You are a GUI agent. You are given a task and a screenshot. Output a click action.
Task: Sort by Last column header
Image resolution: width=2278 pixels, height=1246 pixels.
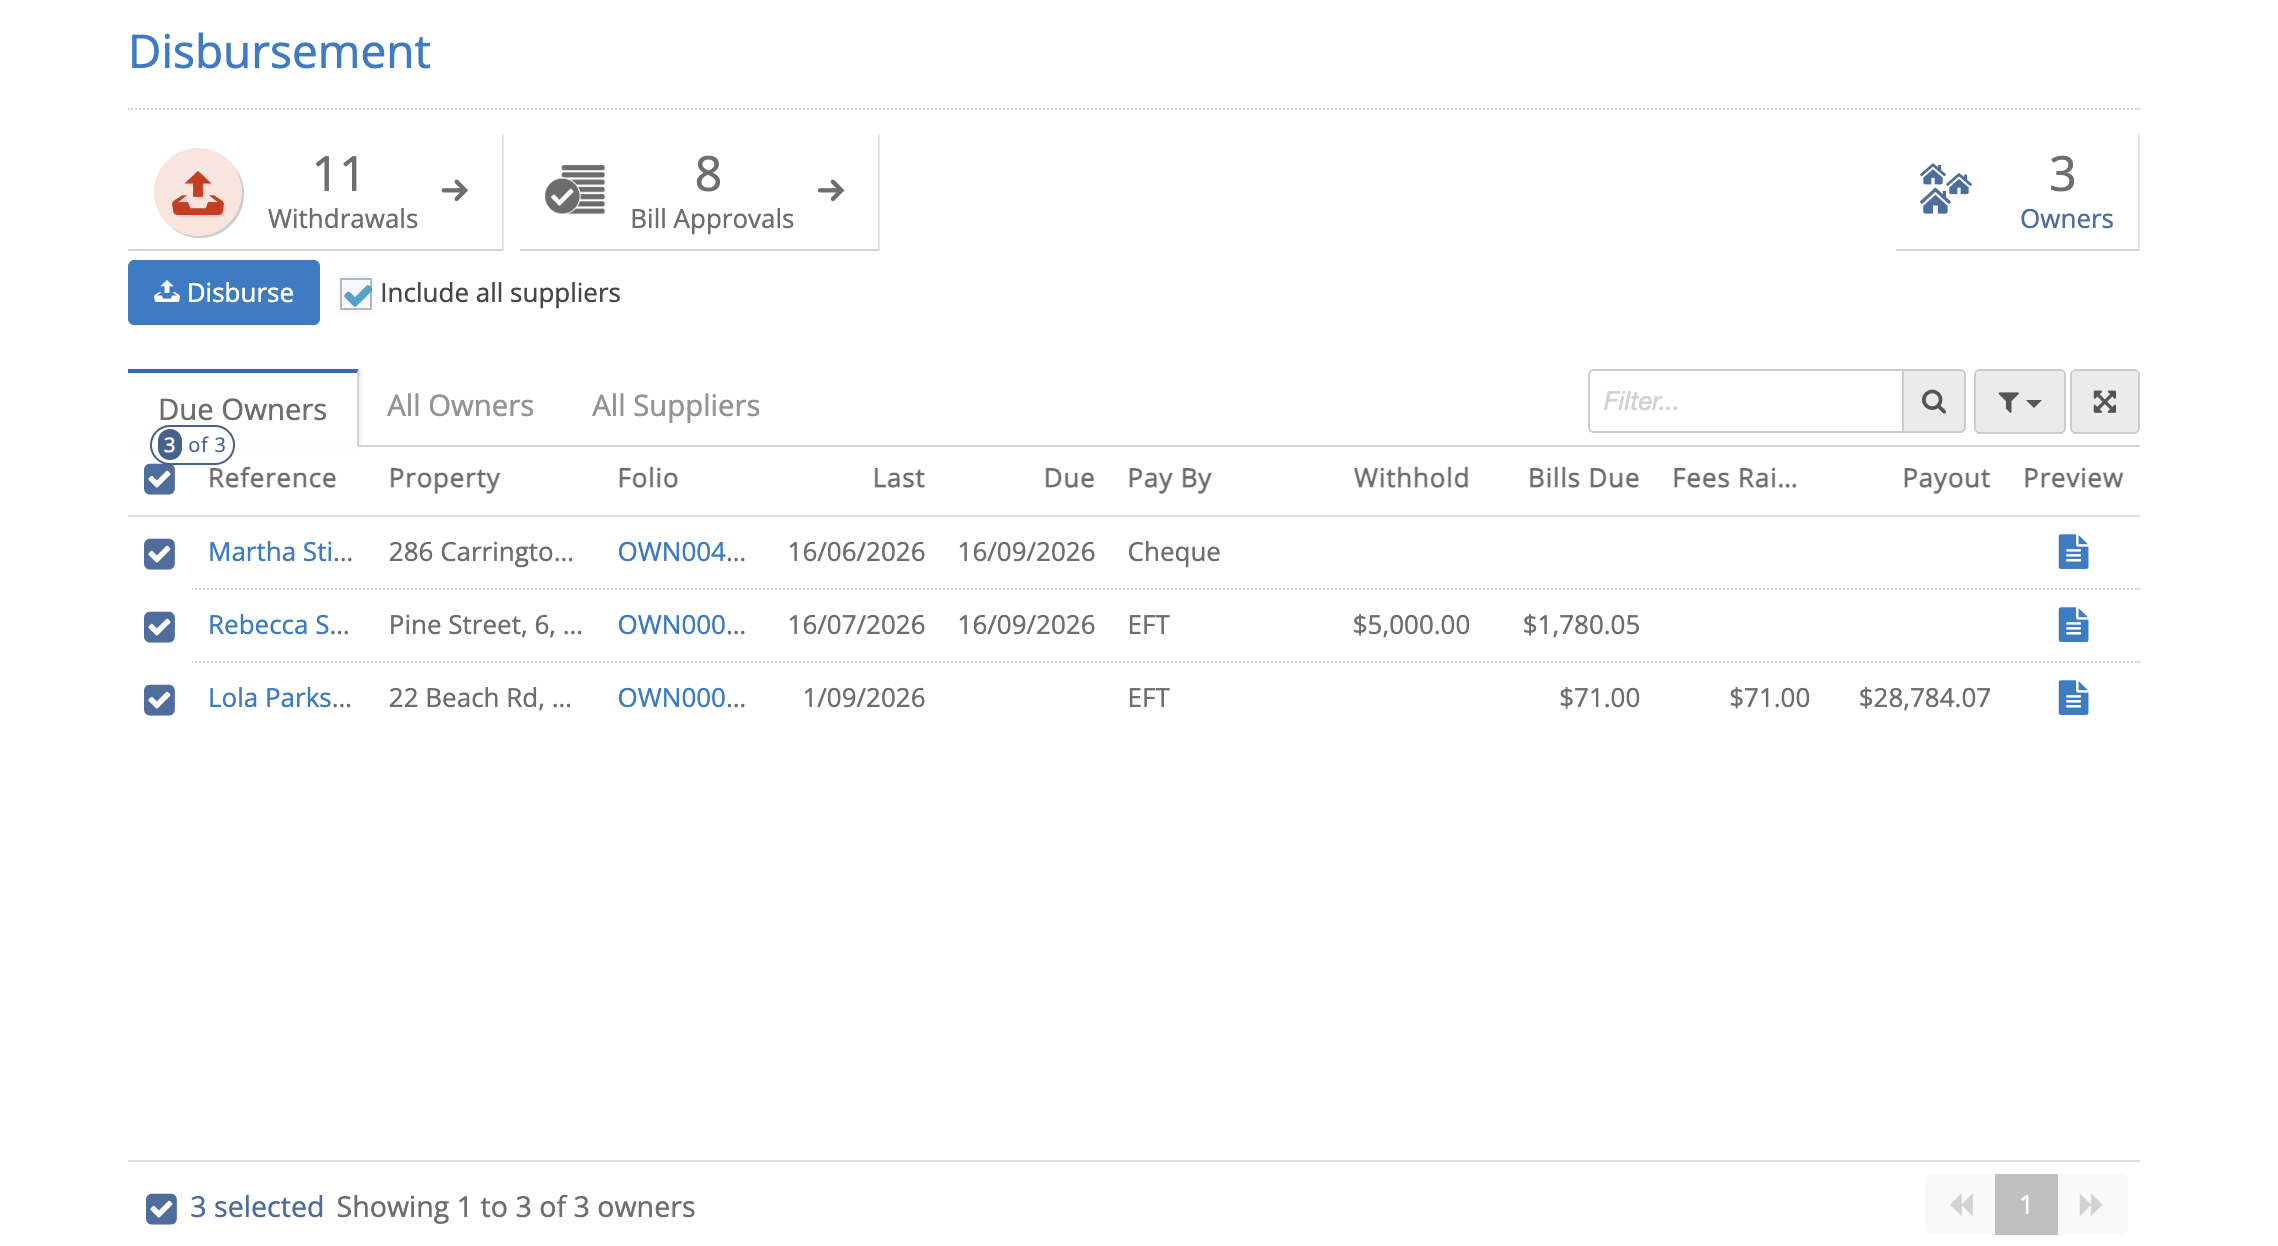[x=898, y=478]
